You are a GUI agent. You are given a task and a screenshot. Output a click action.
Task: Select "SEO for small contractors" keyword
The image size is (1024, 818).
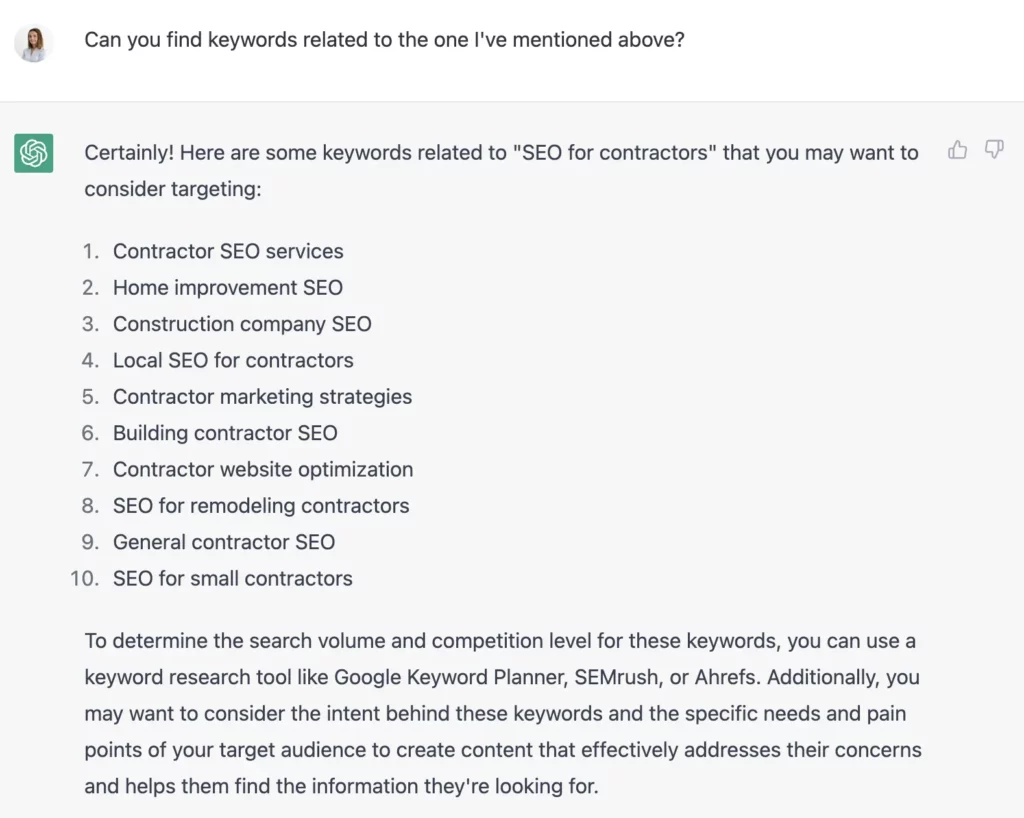(x=232, y=578)
